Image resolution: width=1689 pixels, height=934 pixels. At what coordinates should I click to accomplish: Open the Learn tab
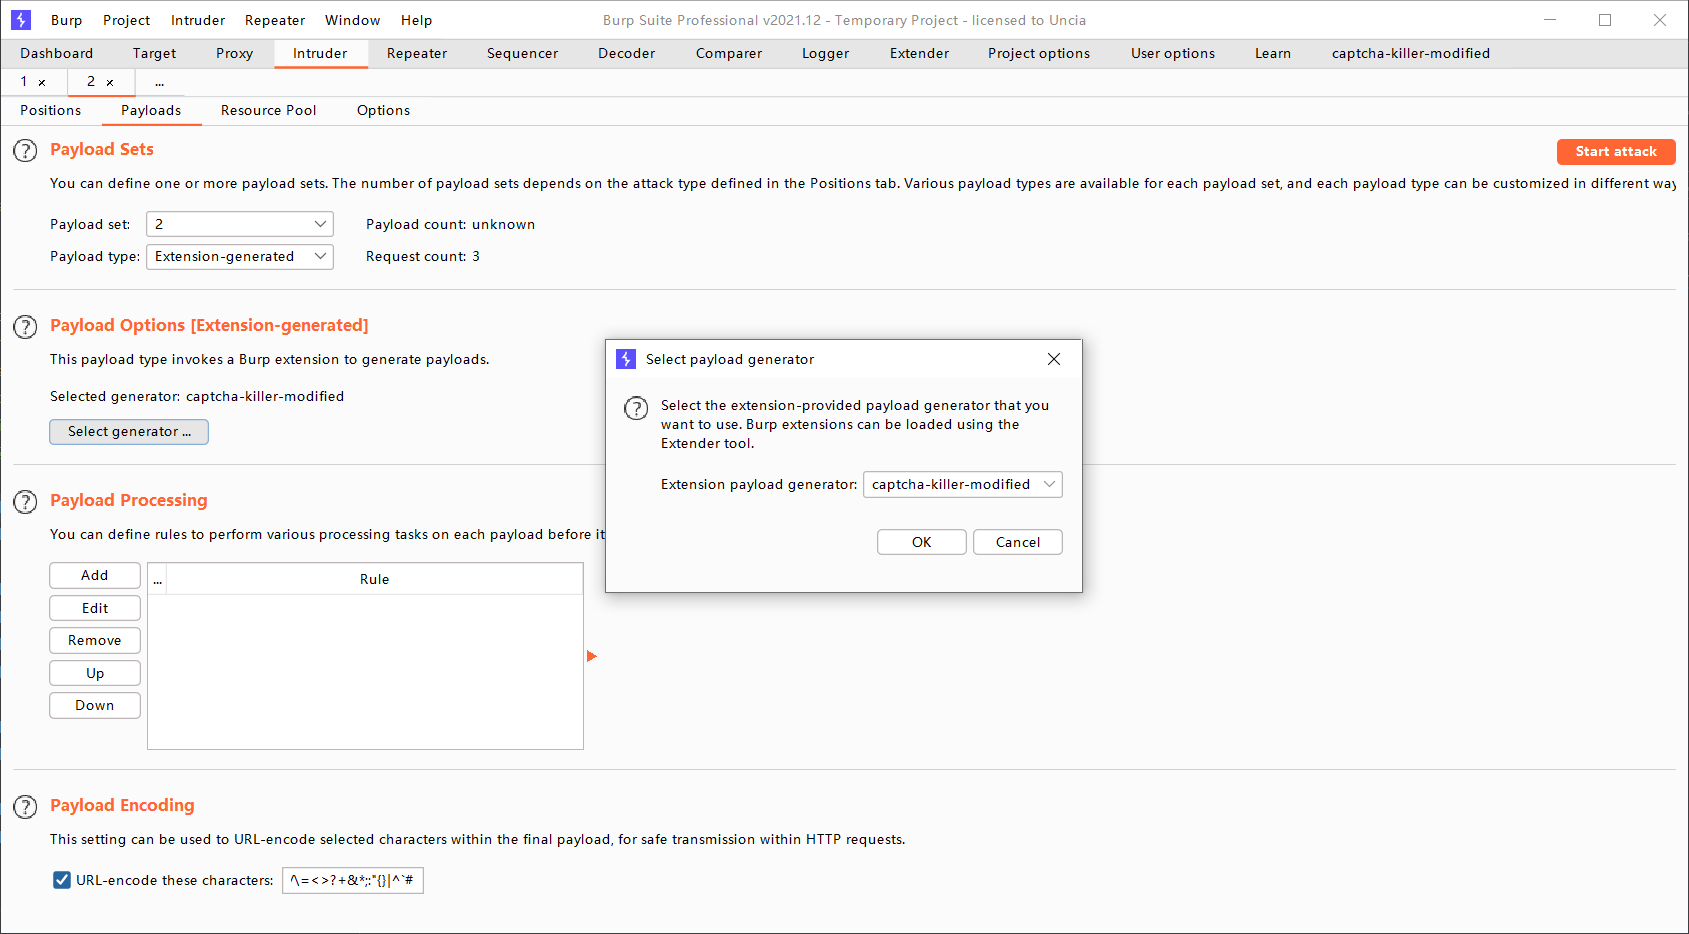coord(1273,54)
